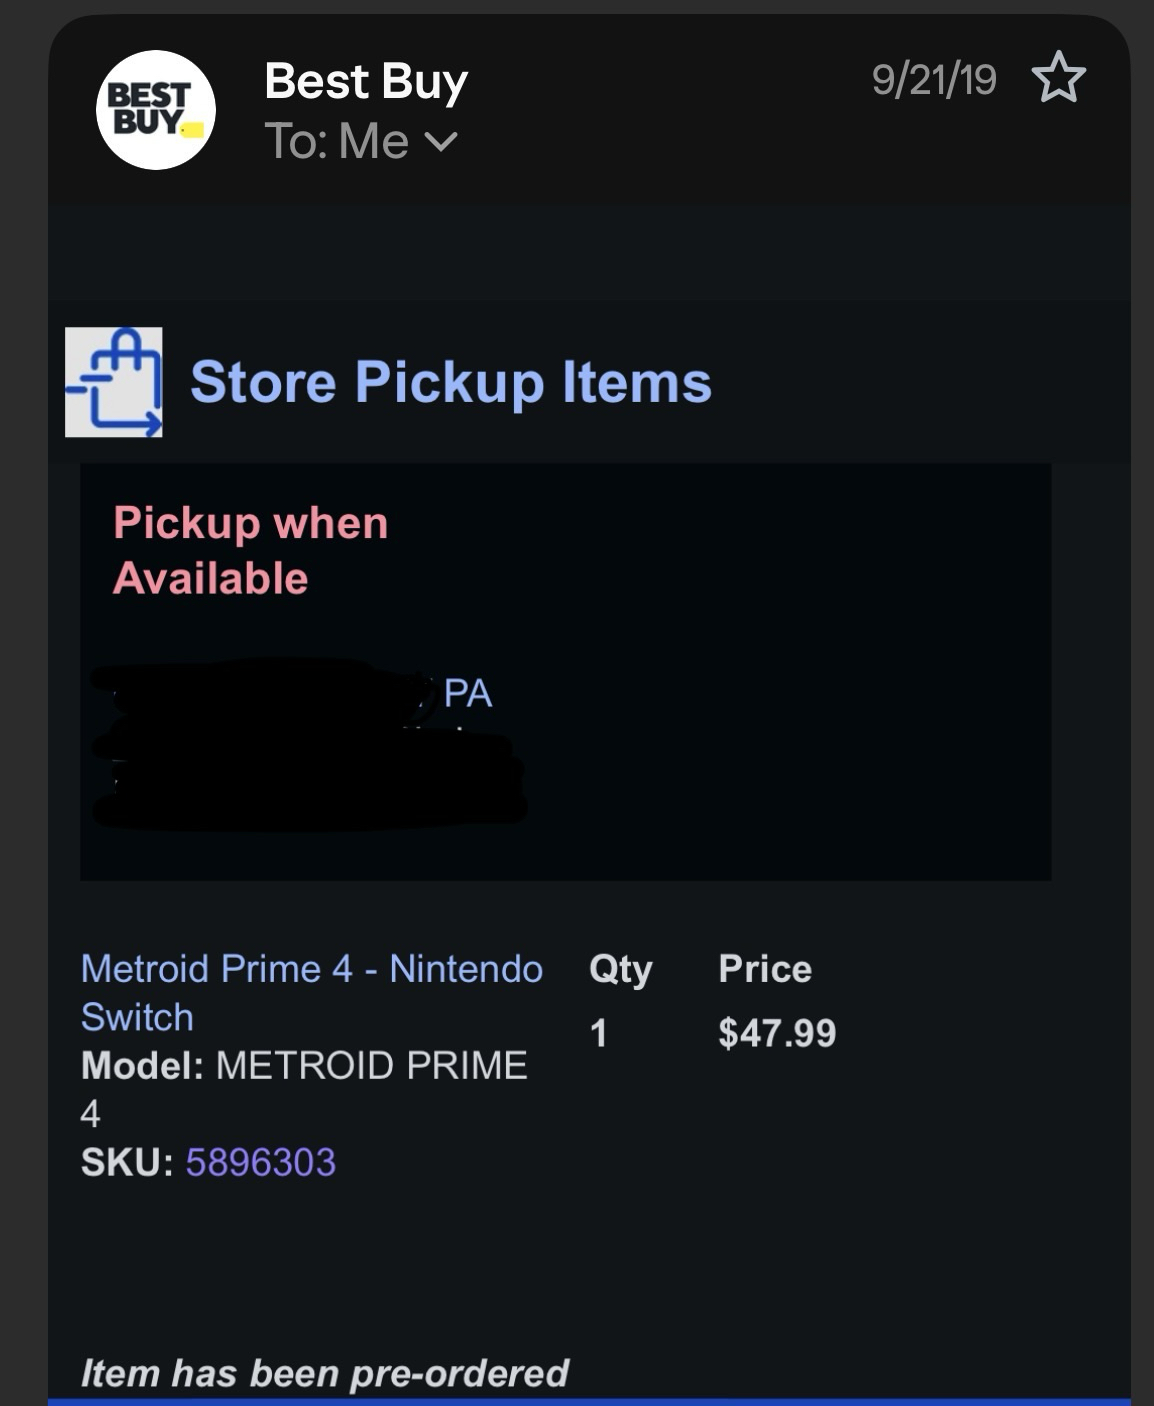Tap the Price column header
The width and height of the screenshot is (1154, 1406).
coord(764,969)
